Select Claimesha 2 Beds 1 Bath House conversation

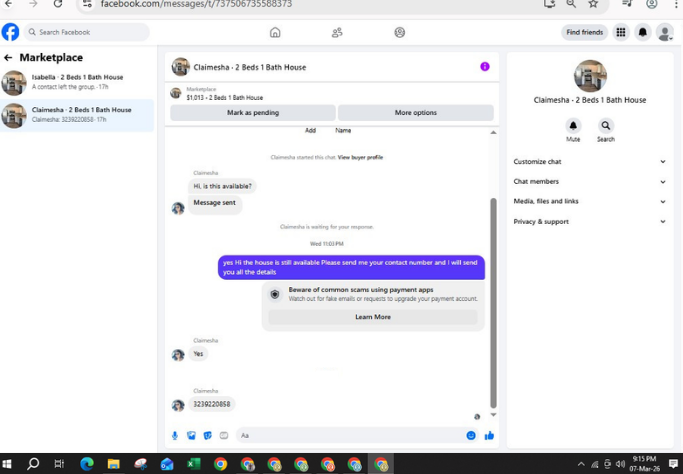click(77, 115)
